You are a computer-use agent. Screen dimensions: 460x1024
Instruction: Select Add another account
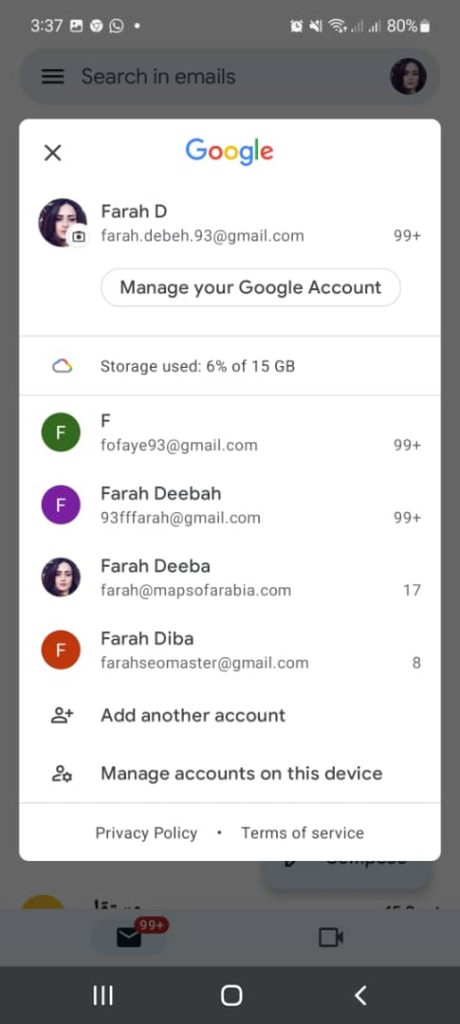[x=230, y=715]
